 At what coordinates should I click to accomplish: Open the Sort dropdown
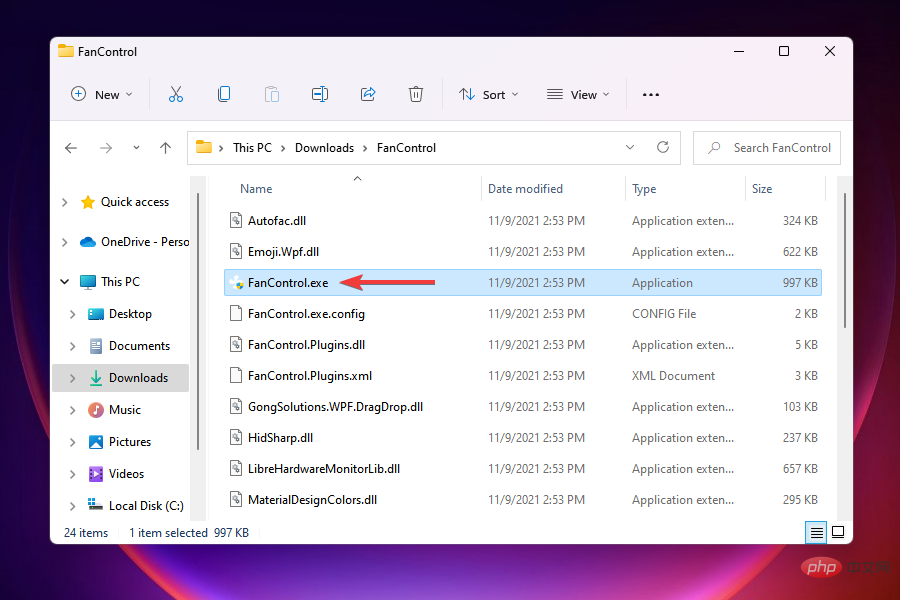pyautogui.click(x=488, y=94)
